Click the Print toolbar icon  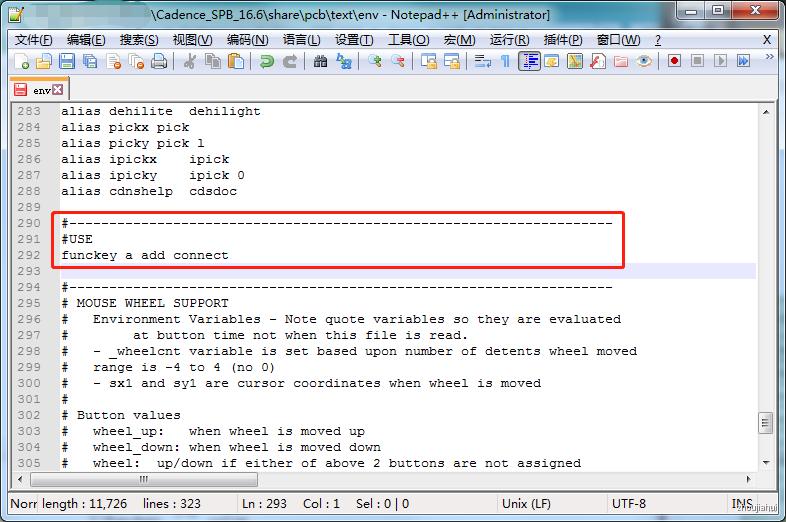pyautogui.click(x=159, y=61)
